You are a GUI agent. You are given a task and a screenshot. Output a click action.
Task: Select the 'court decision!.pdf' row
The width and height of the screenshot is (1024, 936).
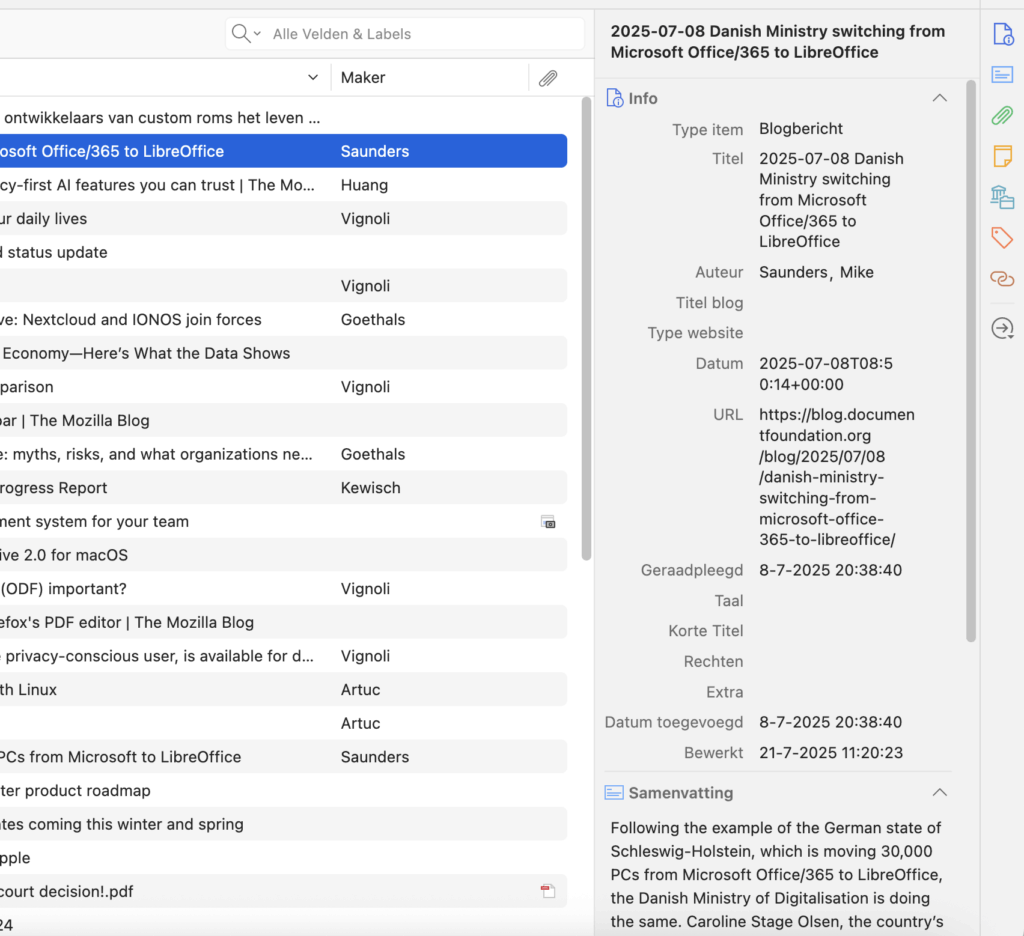click(283, 892)
